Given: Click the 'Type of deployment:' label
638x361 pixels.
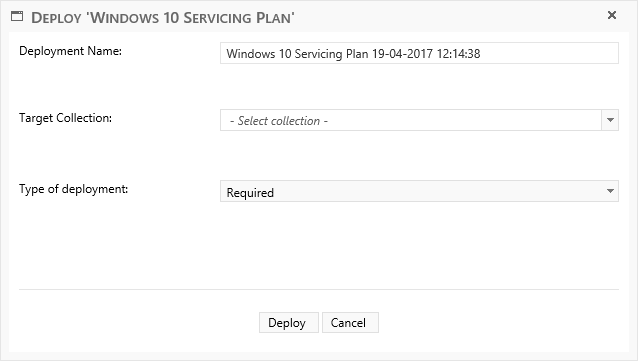Looking at the screenshot, I should click(73, 189).
